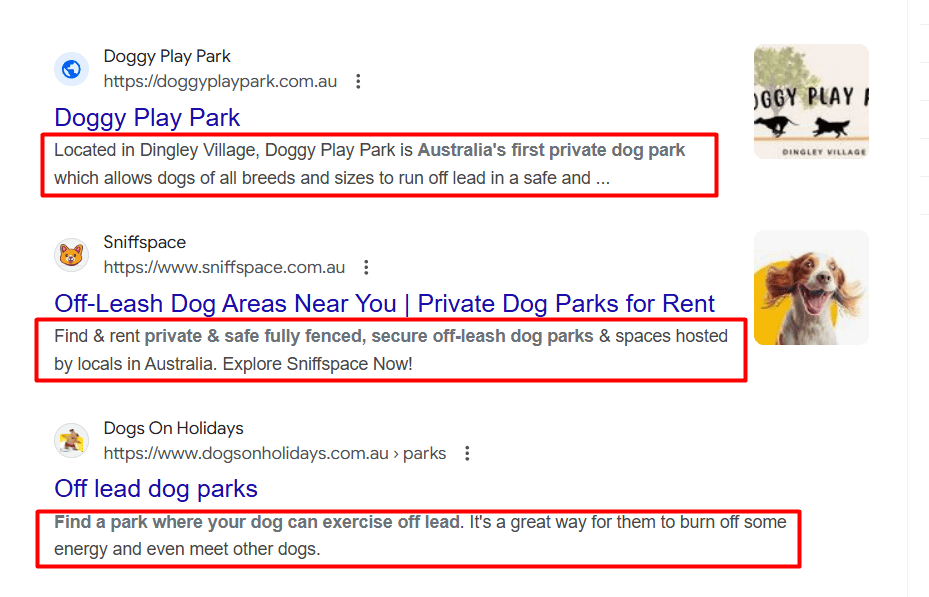Click the Doggy Play Park logo thumbnail
Viewport: 929px width, 597px height.
click(811, 101)
